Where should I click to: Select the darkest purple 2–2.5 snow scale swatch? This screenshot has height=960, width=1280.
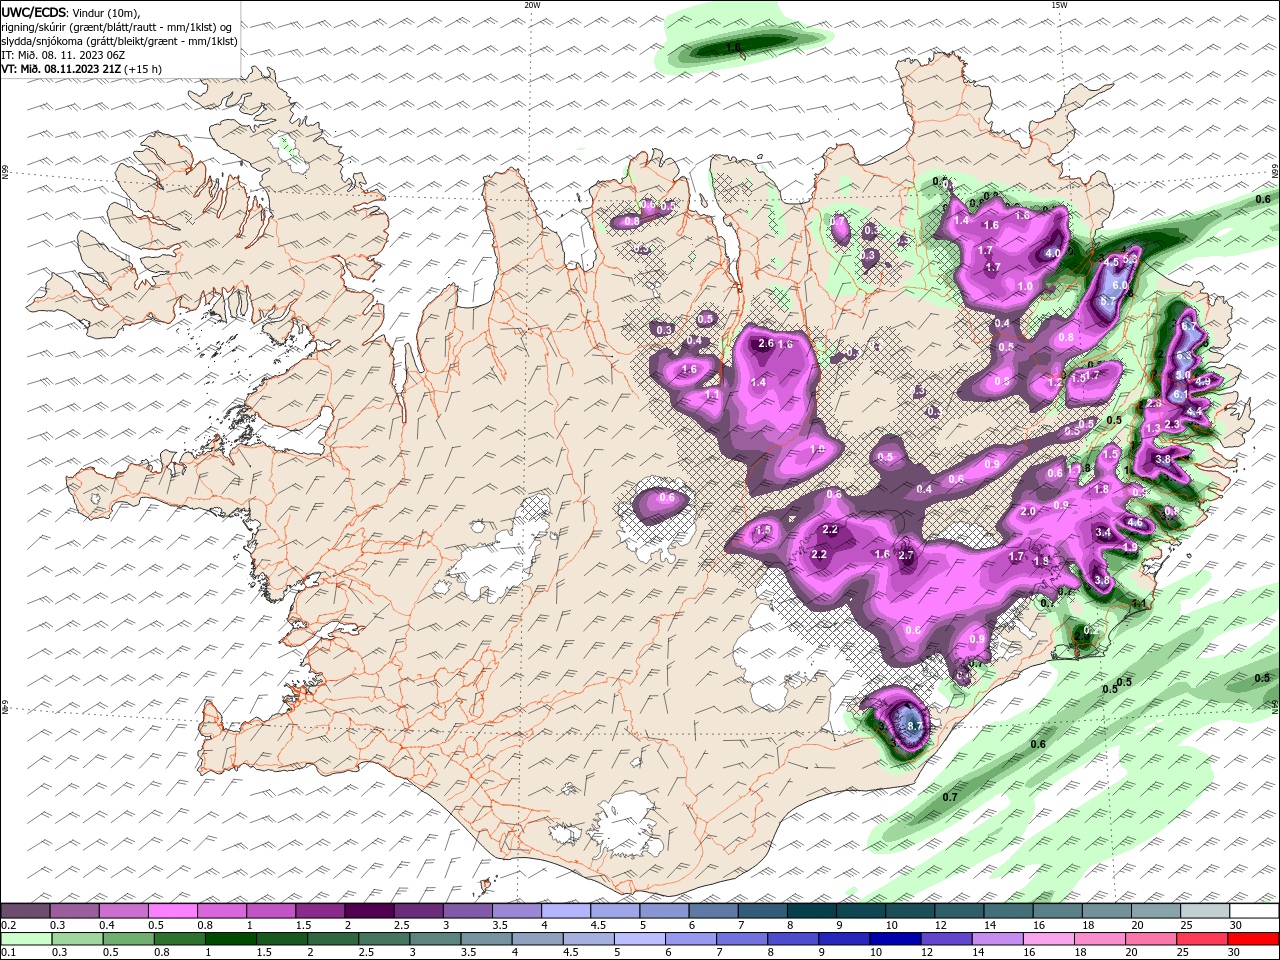click(x=369, y=911)
